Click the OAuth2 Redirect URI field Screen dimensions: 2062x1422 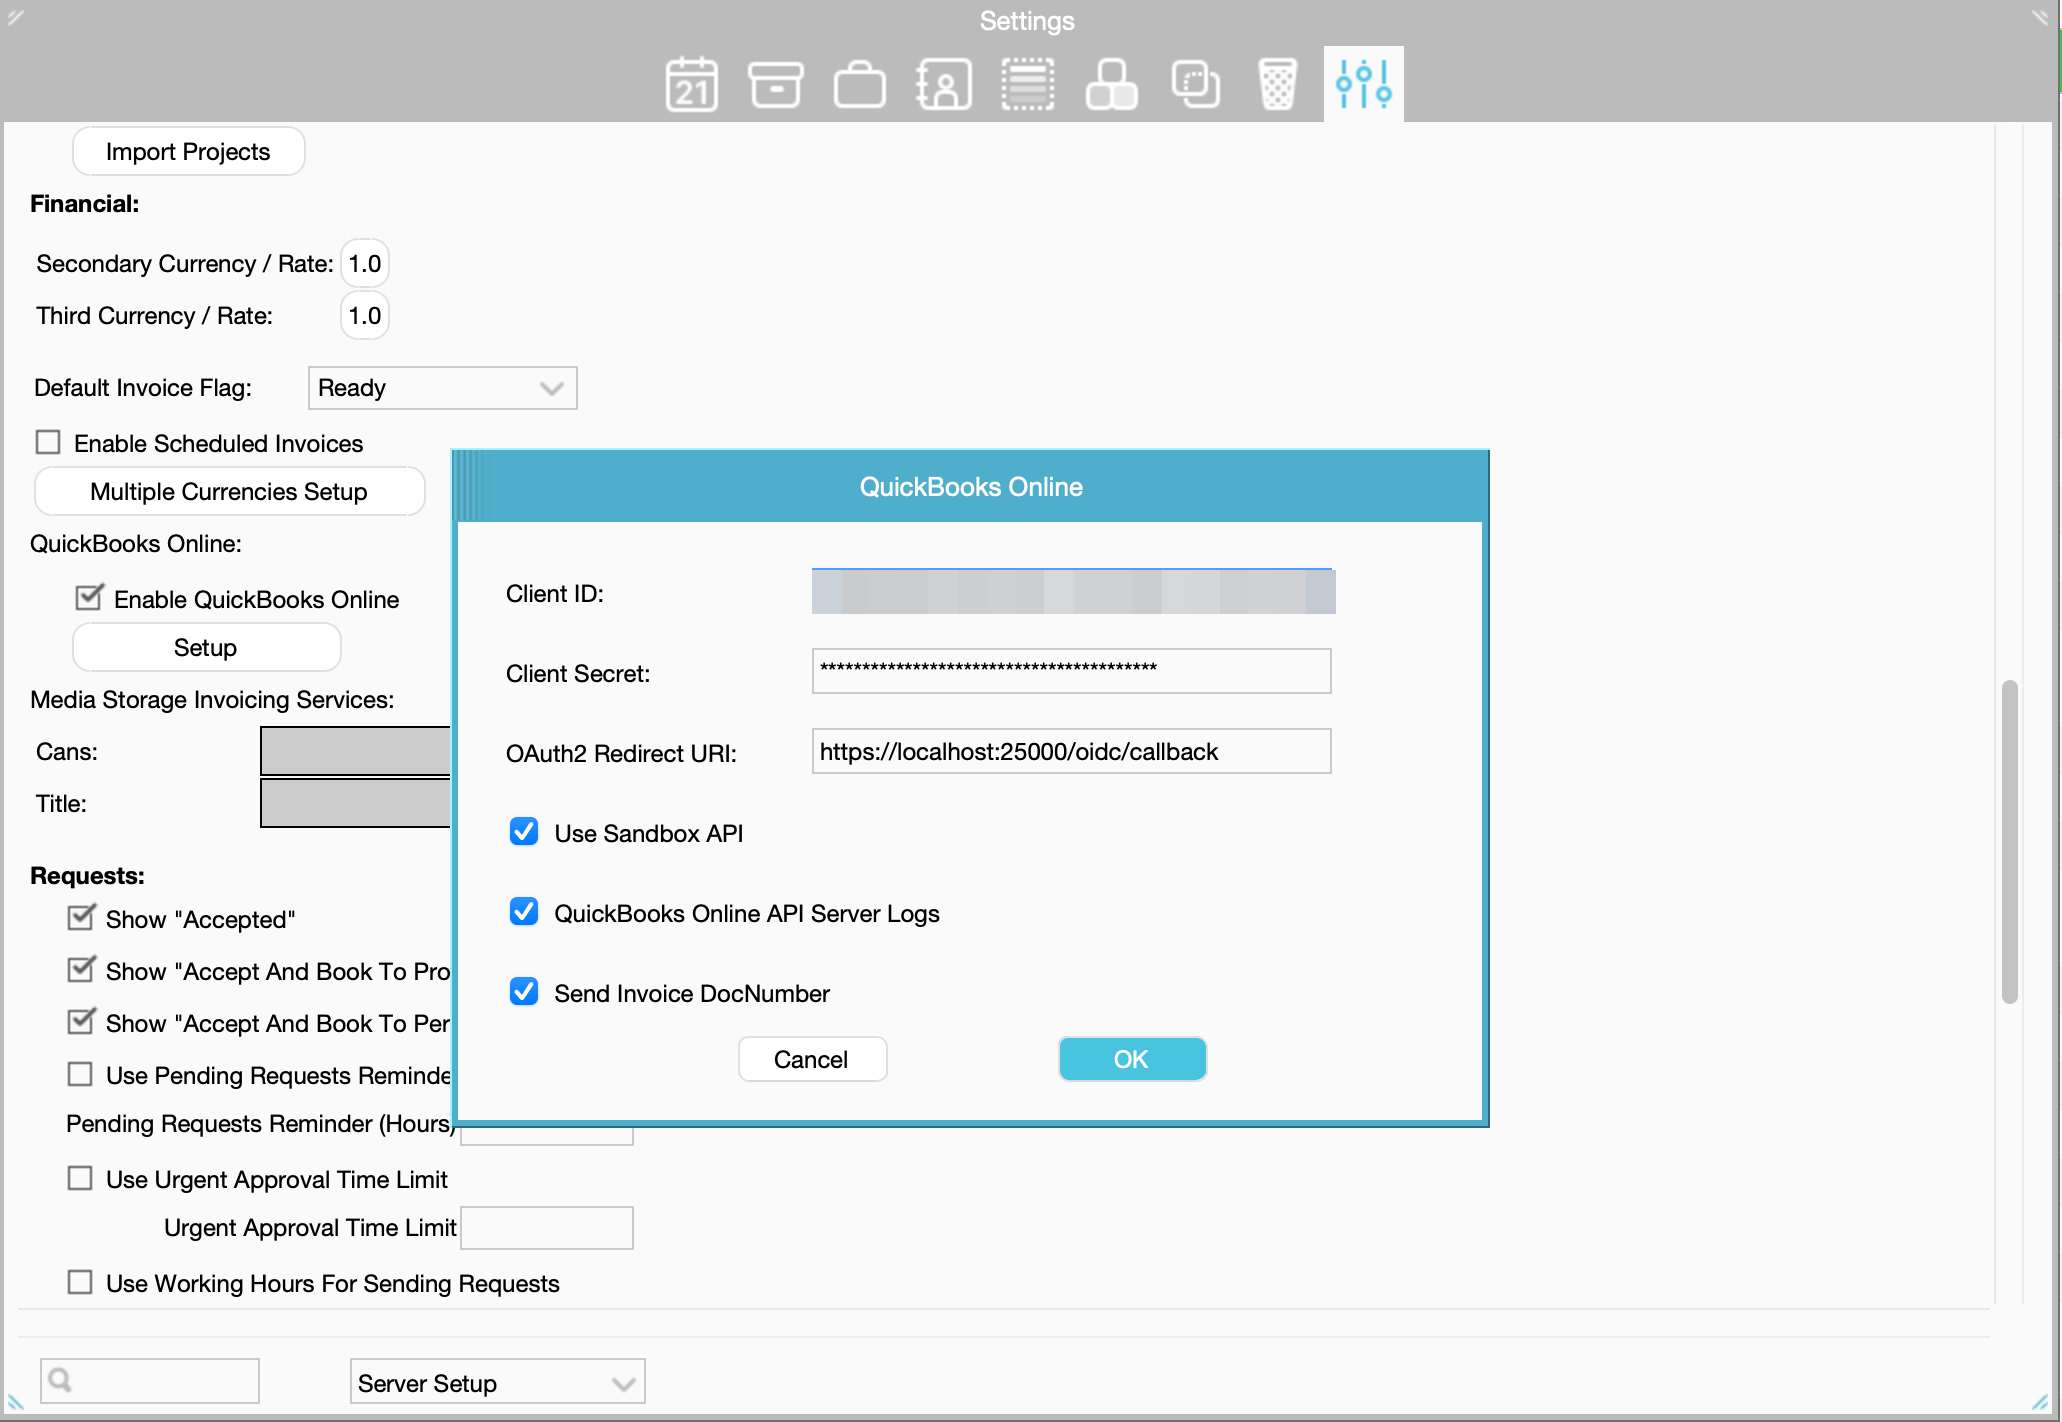click(1070, 752)
